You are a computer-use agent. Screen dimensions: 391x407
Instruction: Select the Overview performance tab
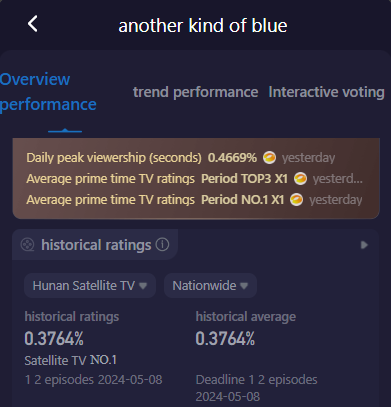(x=48, y=92)
